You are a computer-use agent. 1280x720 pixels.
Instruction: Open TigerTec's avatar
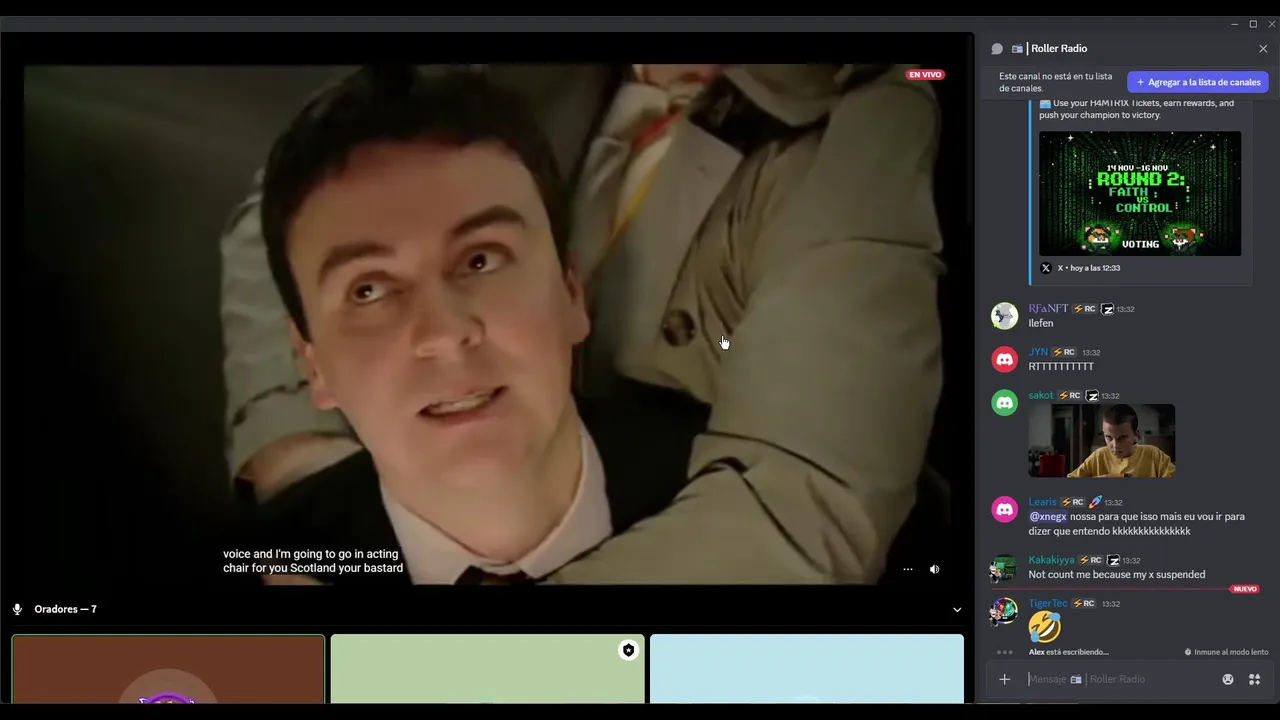[x=1004, y=610]
